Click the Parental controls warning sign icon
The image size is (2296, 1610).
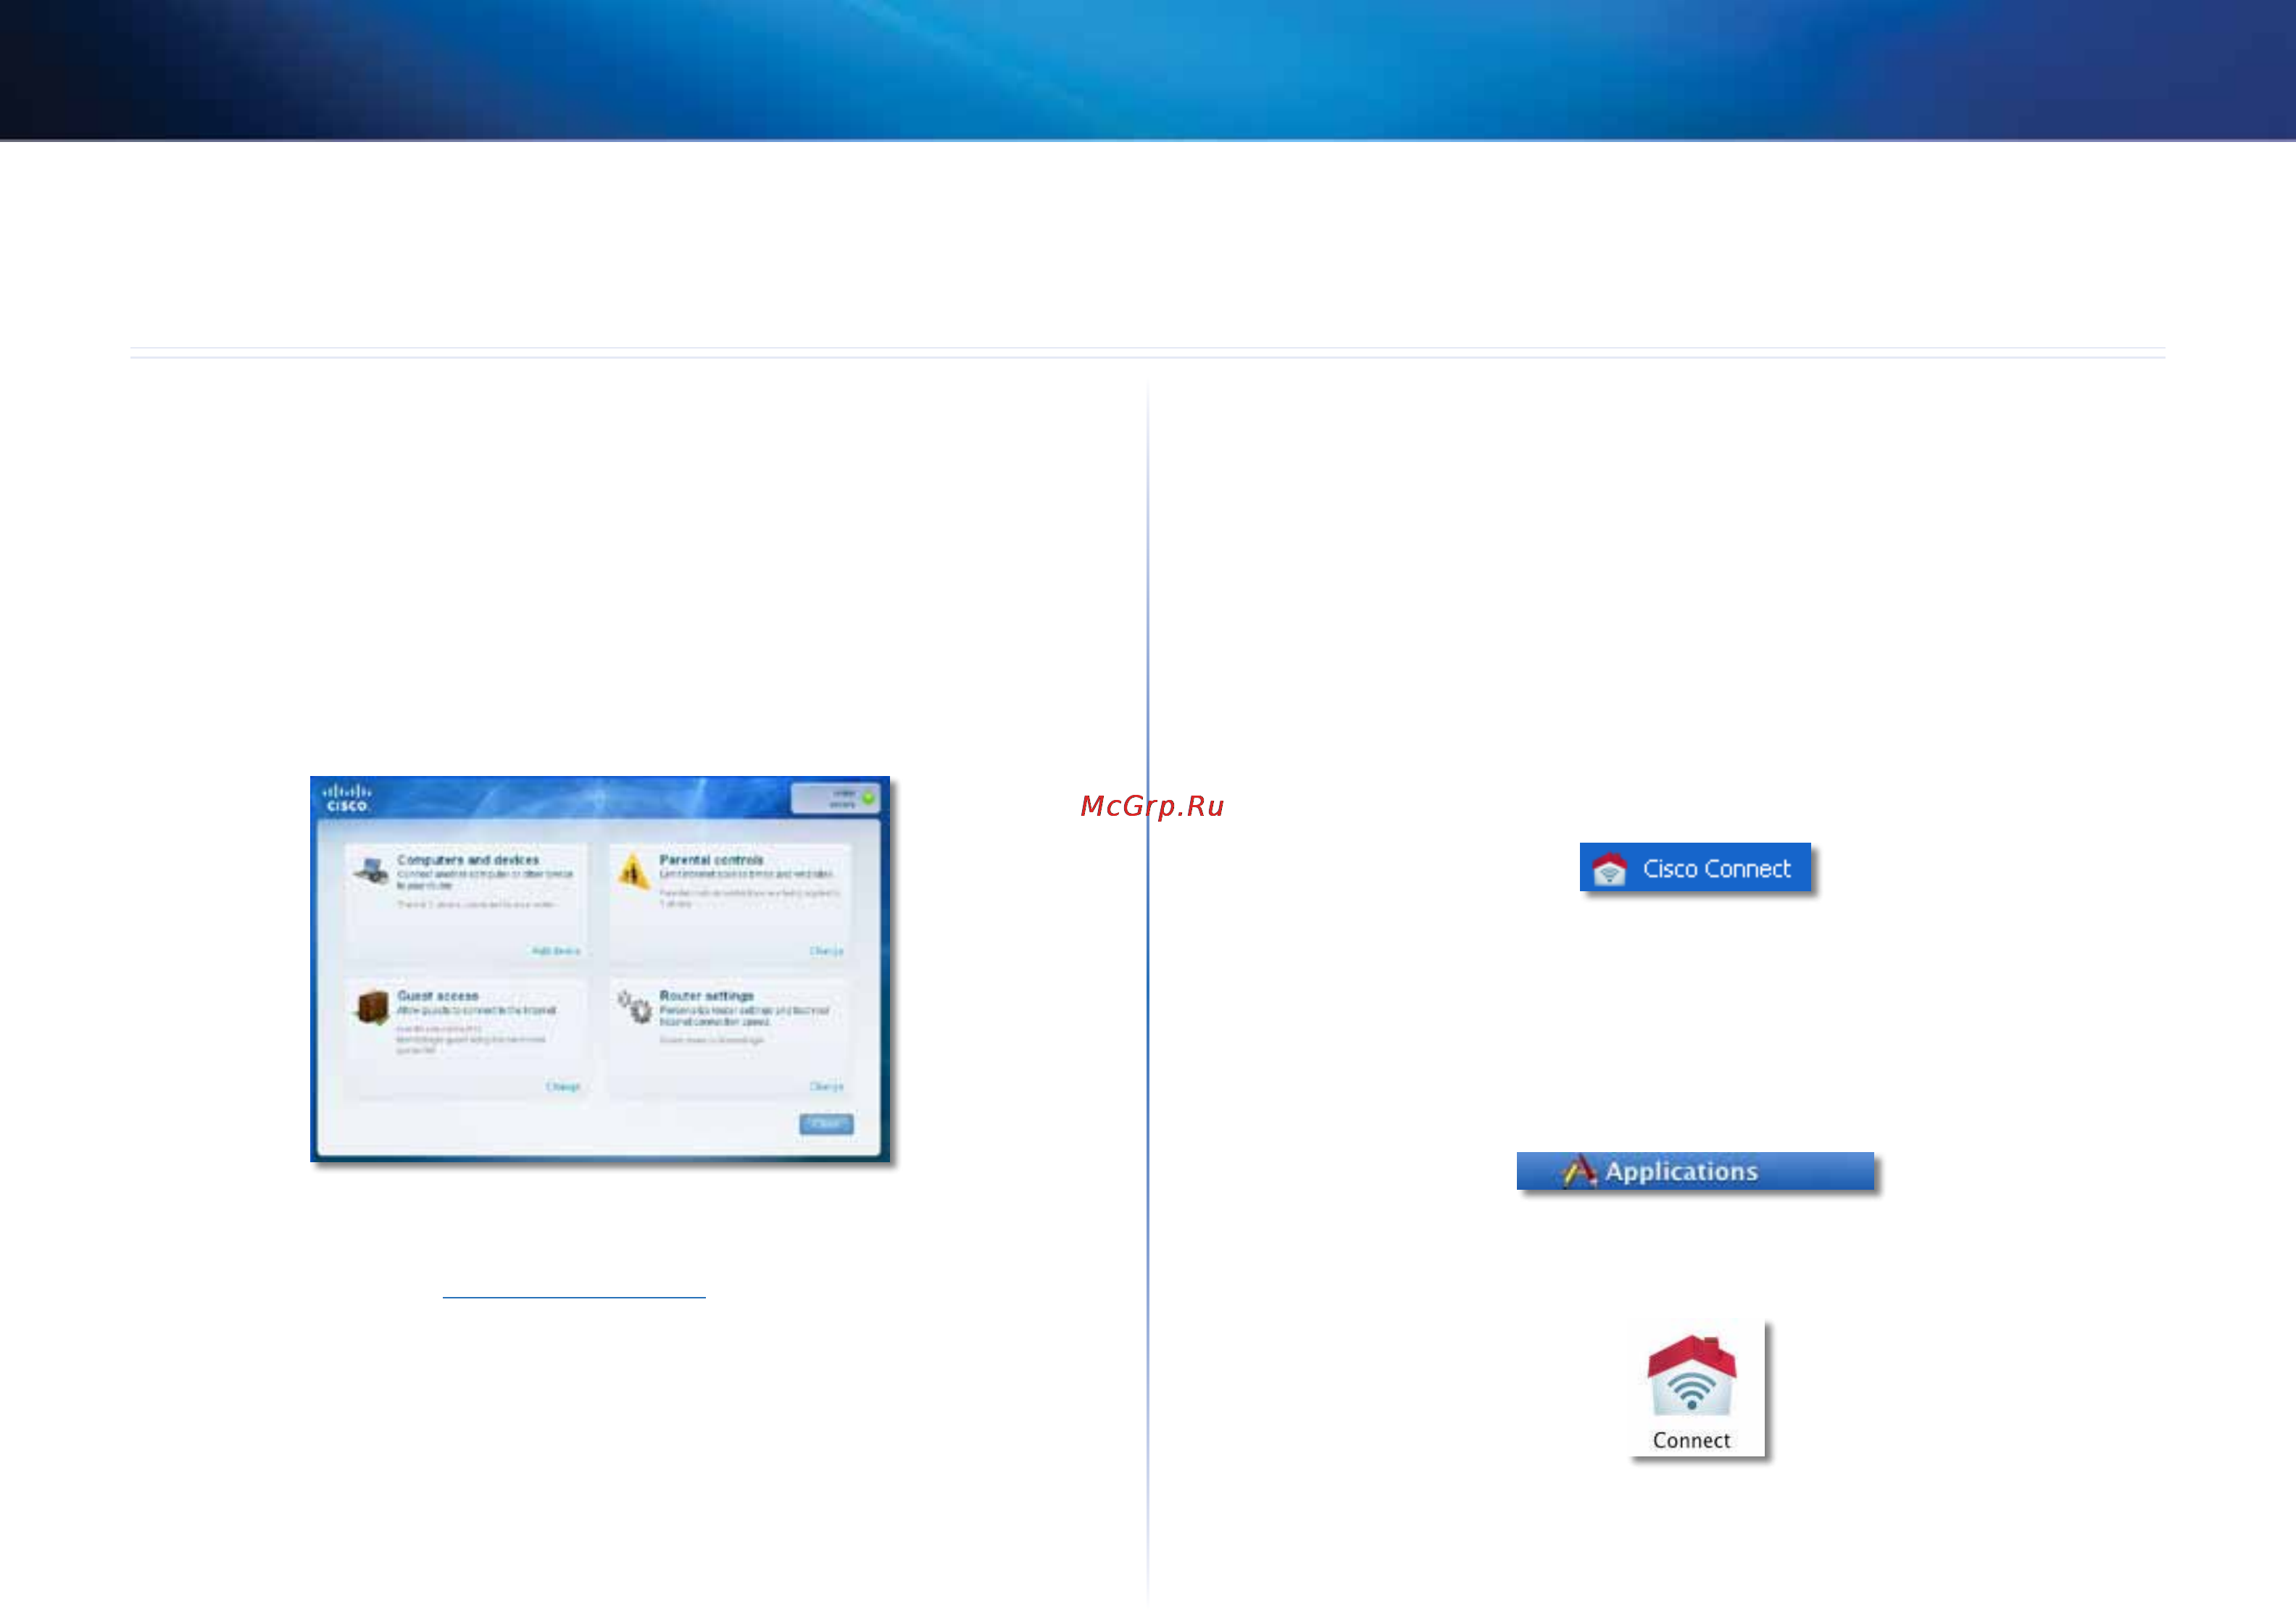[633, 870]
